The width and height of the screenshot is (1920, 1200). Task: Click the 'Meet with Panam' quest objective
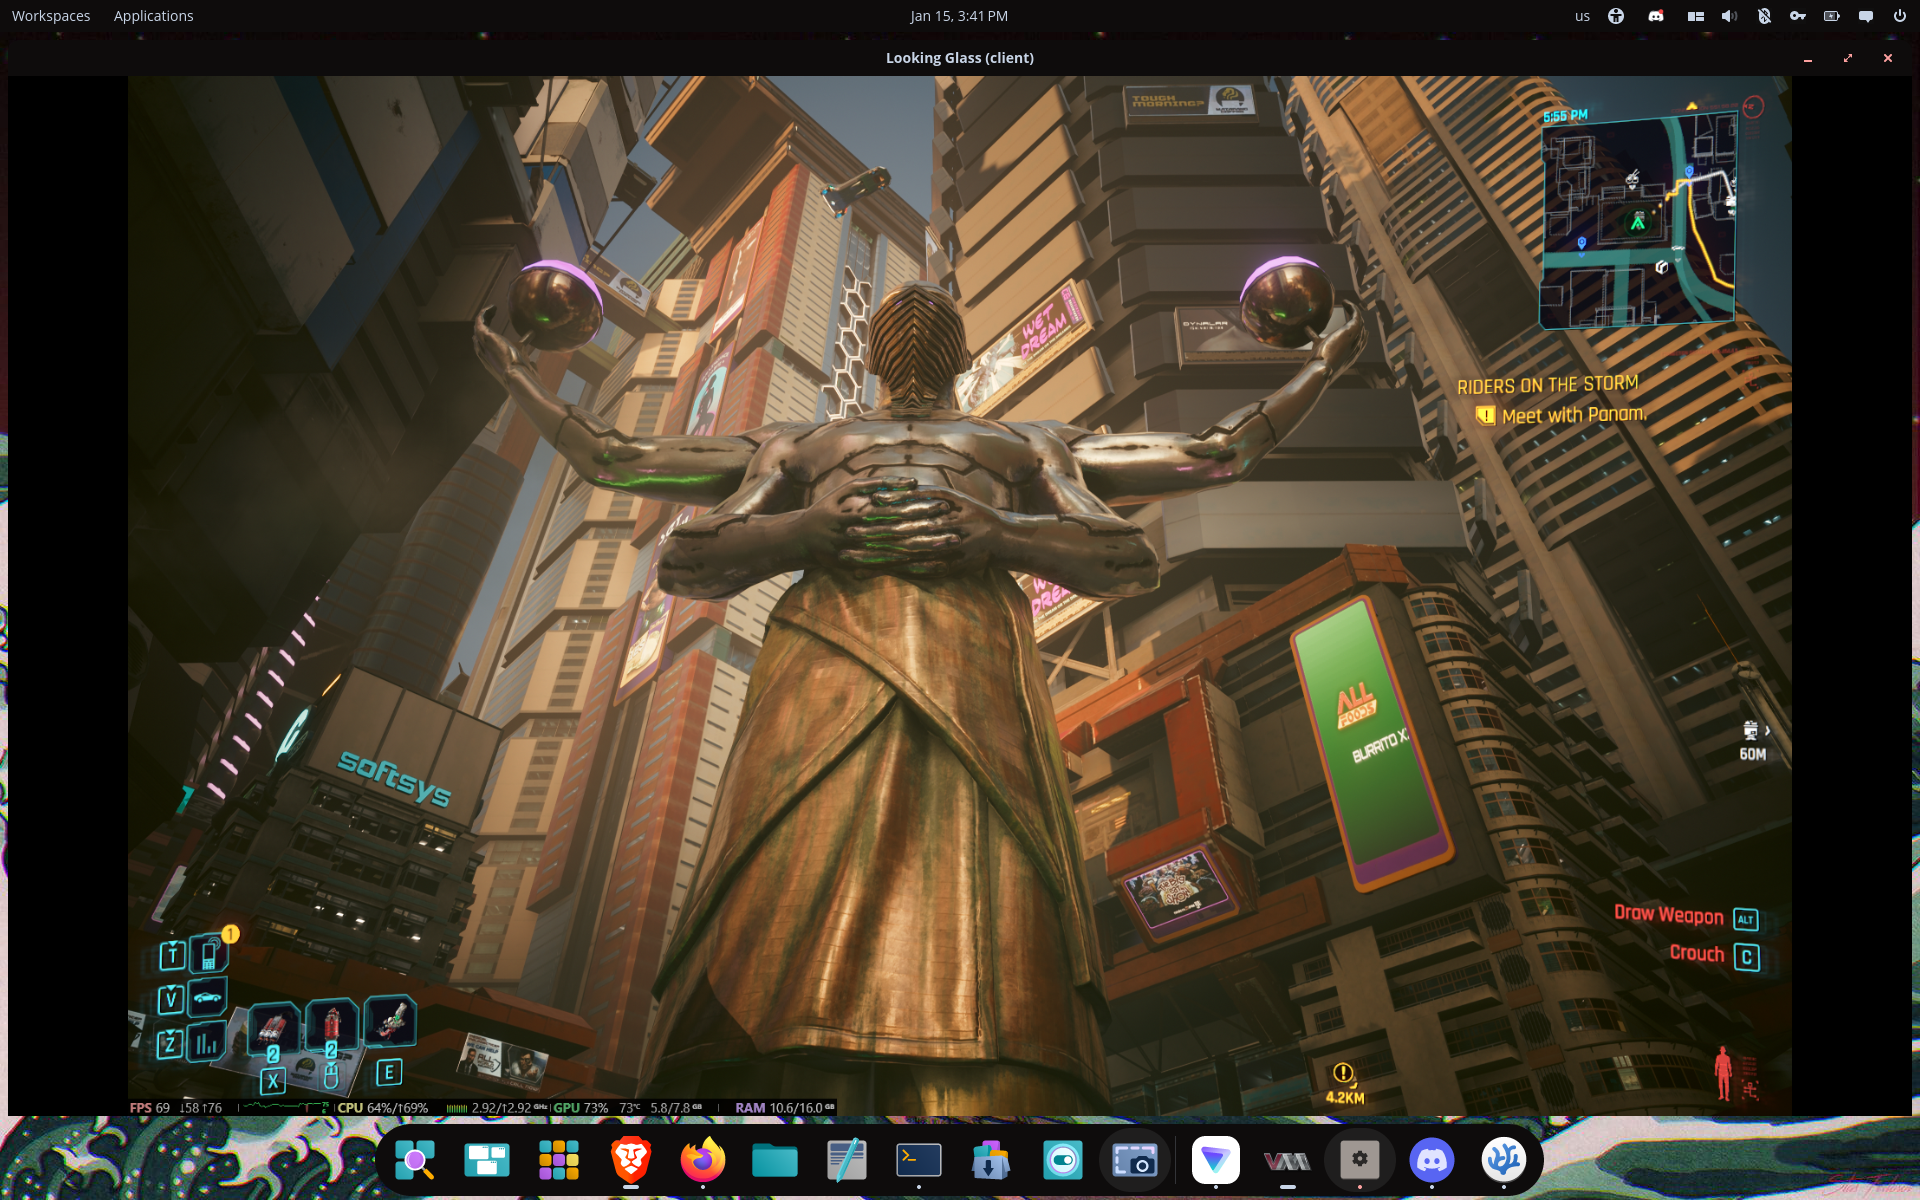coord(1573,415)
